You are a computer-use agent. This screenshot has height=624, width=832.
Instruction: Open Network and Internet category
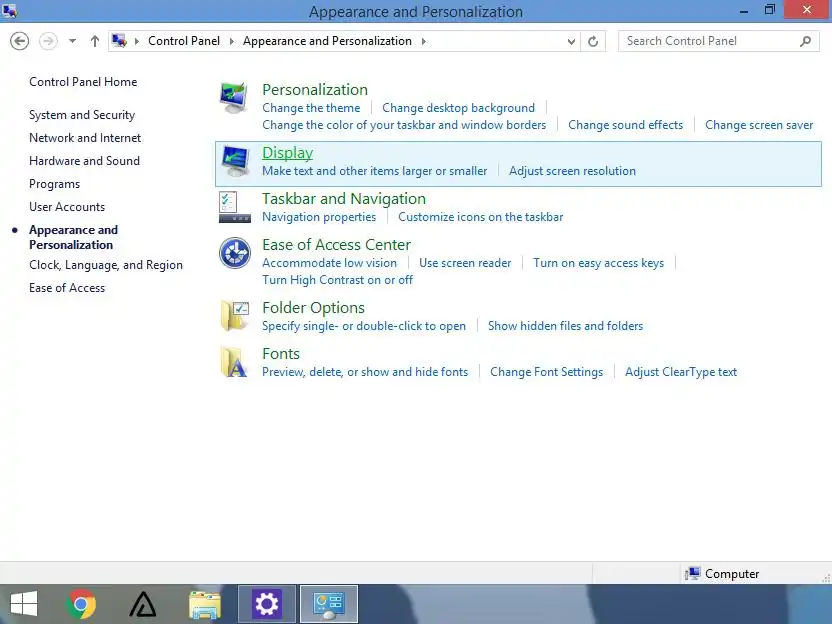tap(85, 138)
